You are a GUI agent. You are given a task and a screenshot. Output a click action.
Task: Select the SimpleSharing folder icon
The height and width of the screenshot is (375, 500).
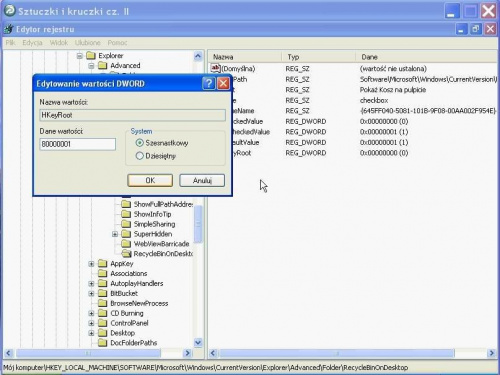[x=126, y=224]
